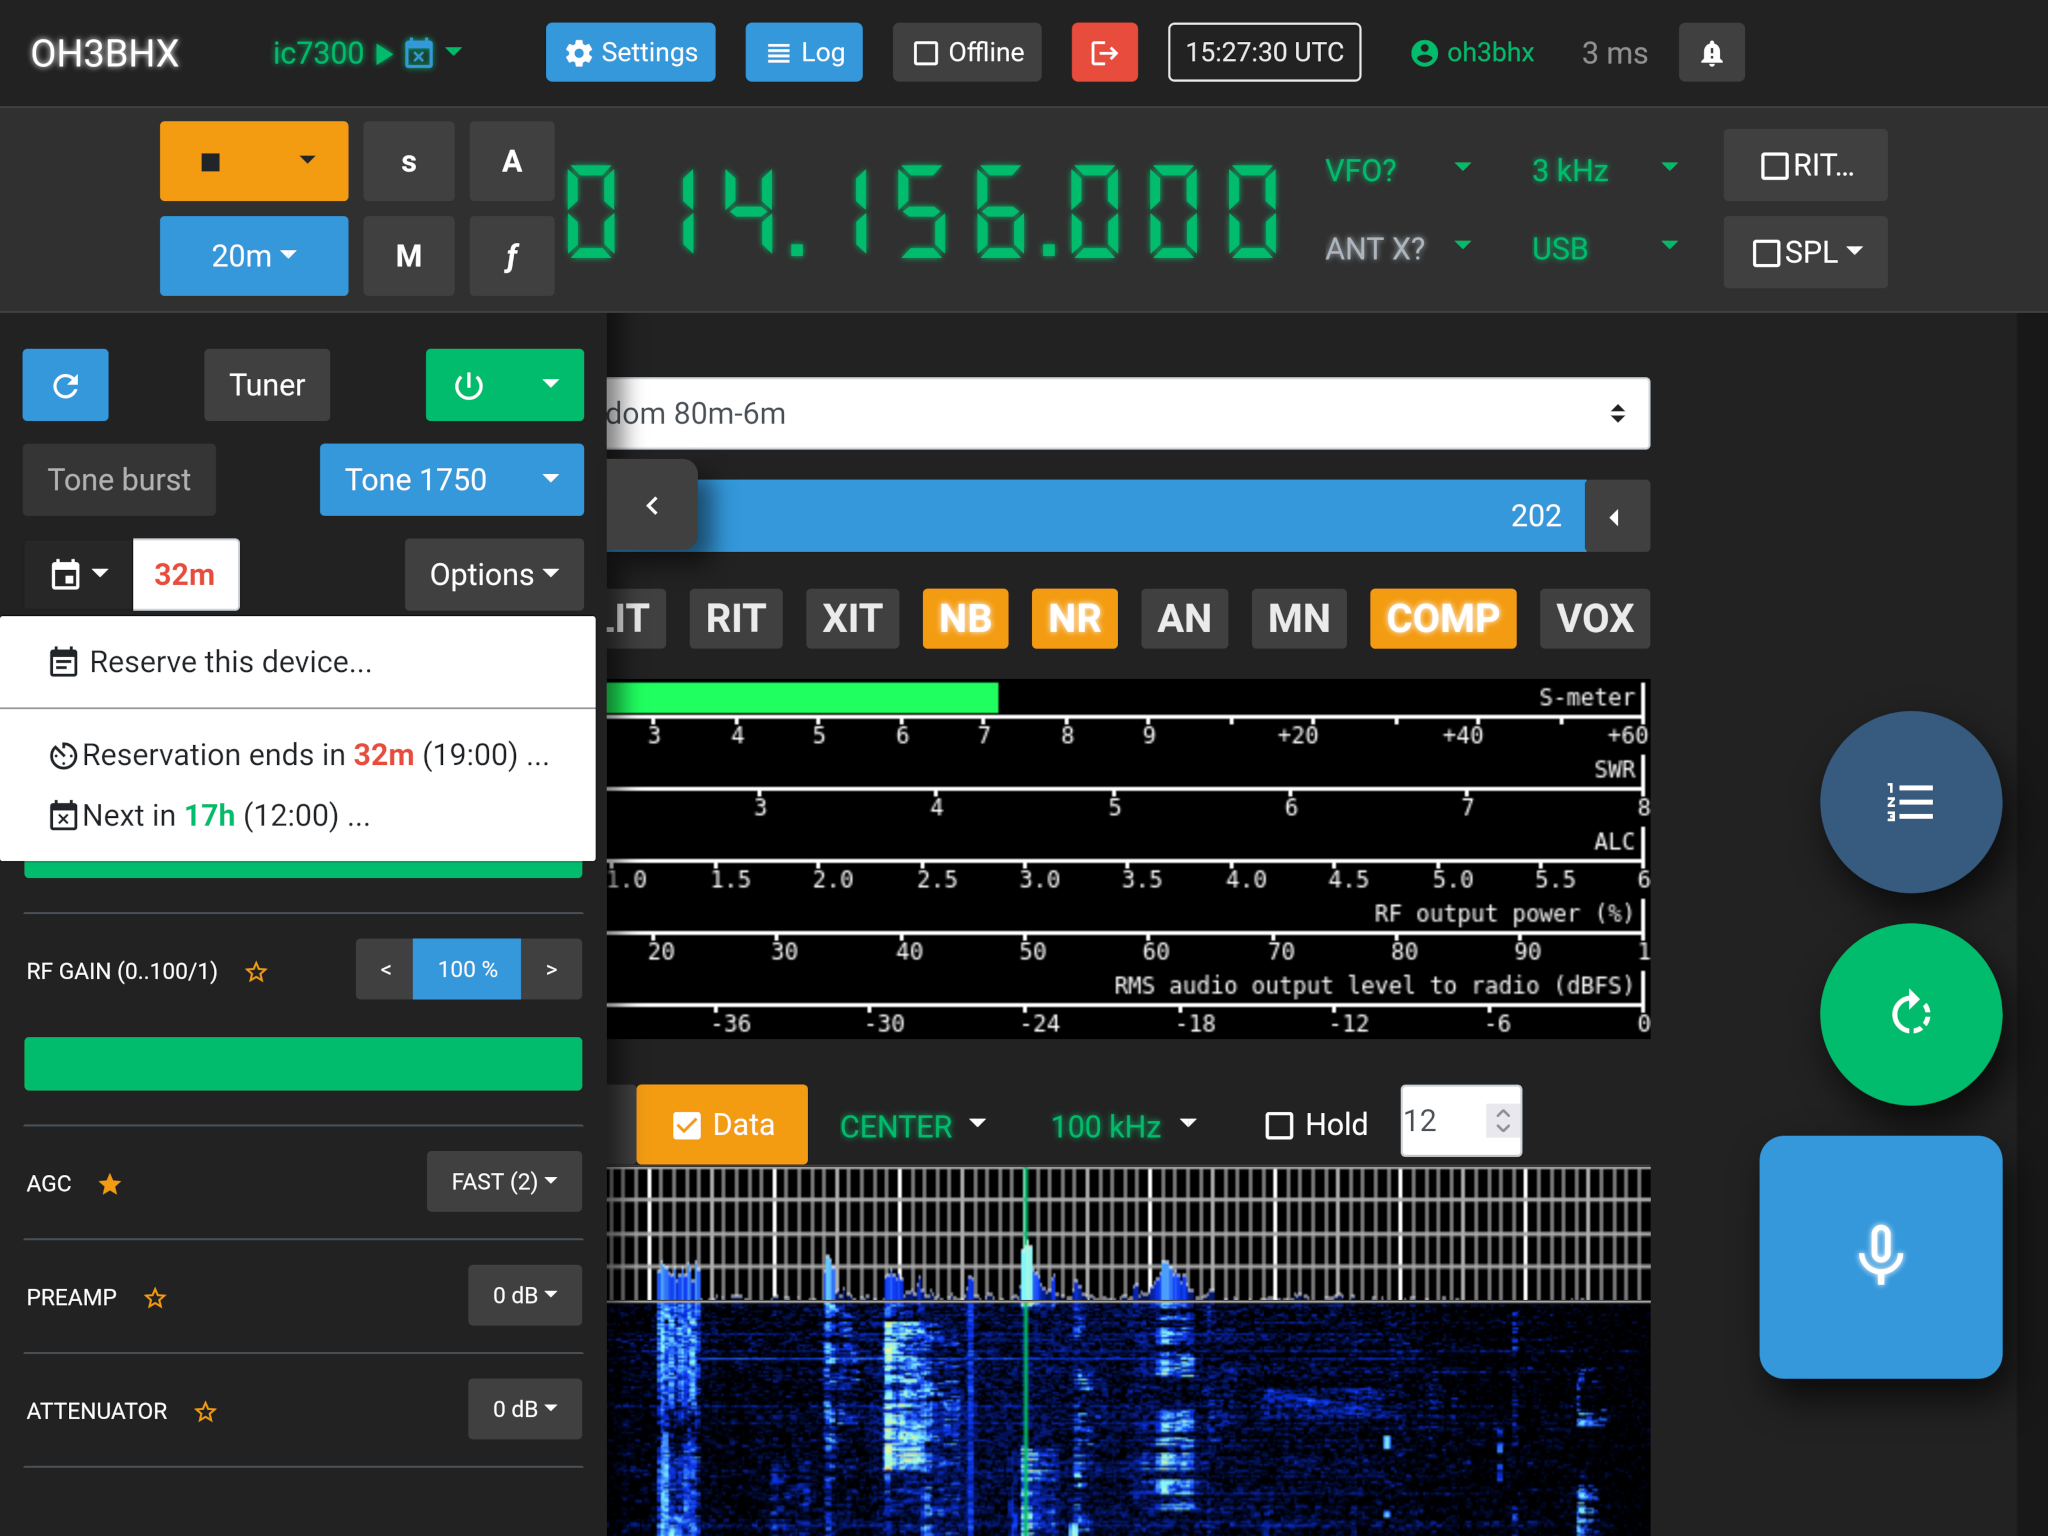Toggle the Offline checkbox
This screenshot has height=1536, width=2048.
point(927,53)
